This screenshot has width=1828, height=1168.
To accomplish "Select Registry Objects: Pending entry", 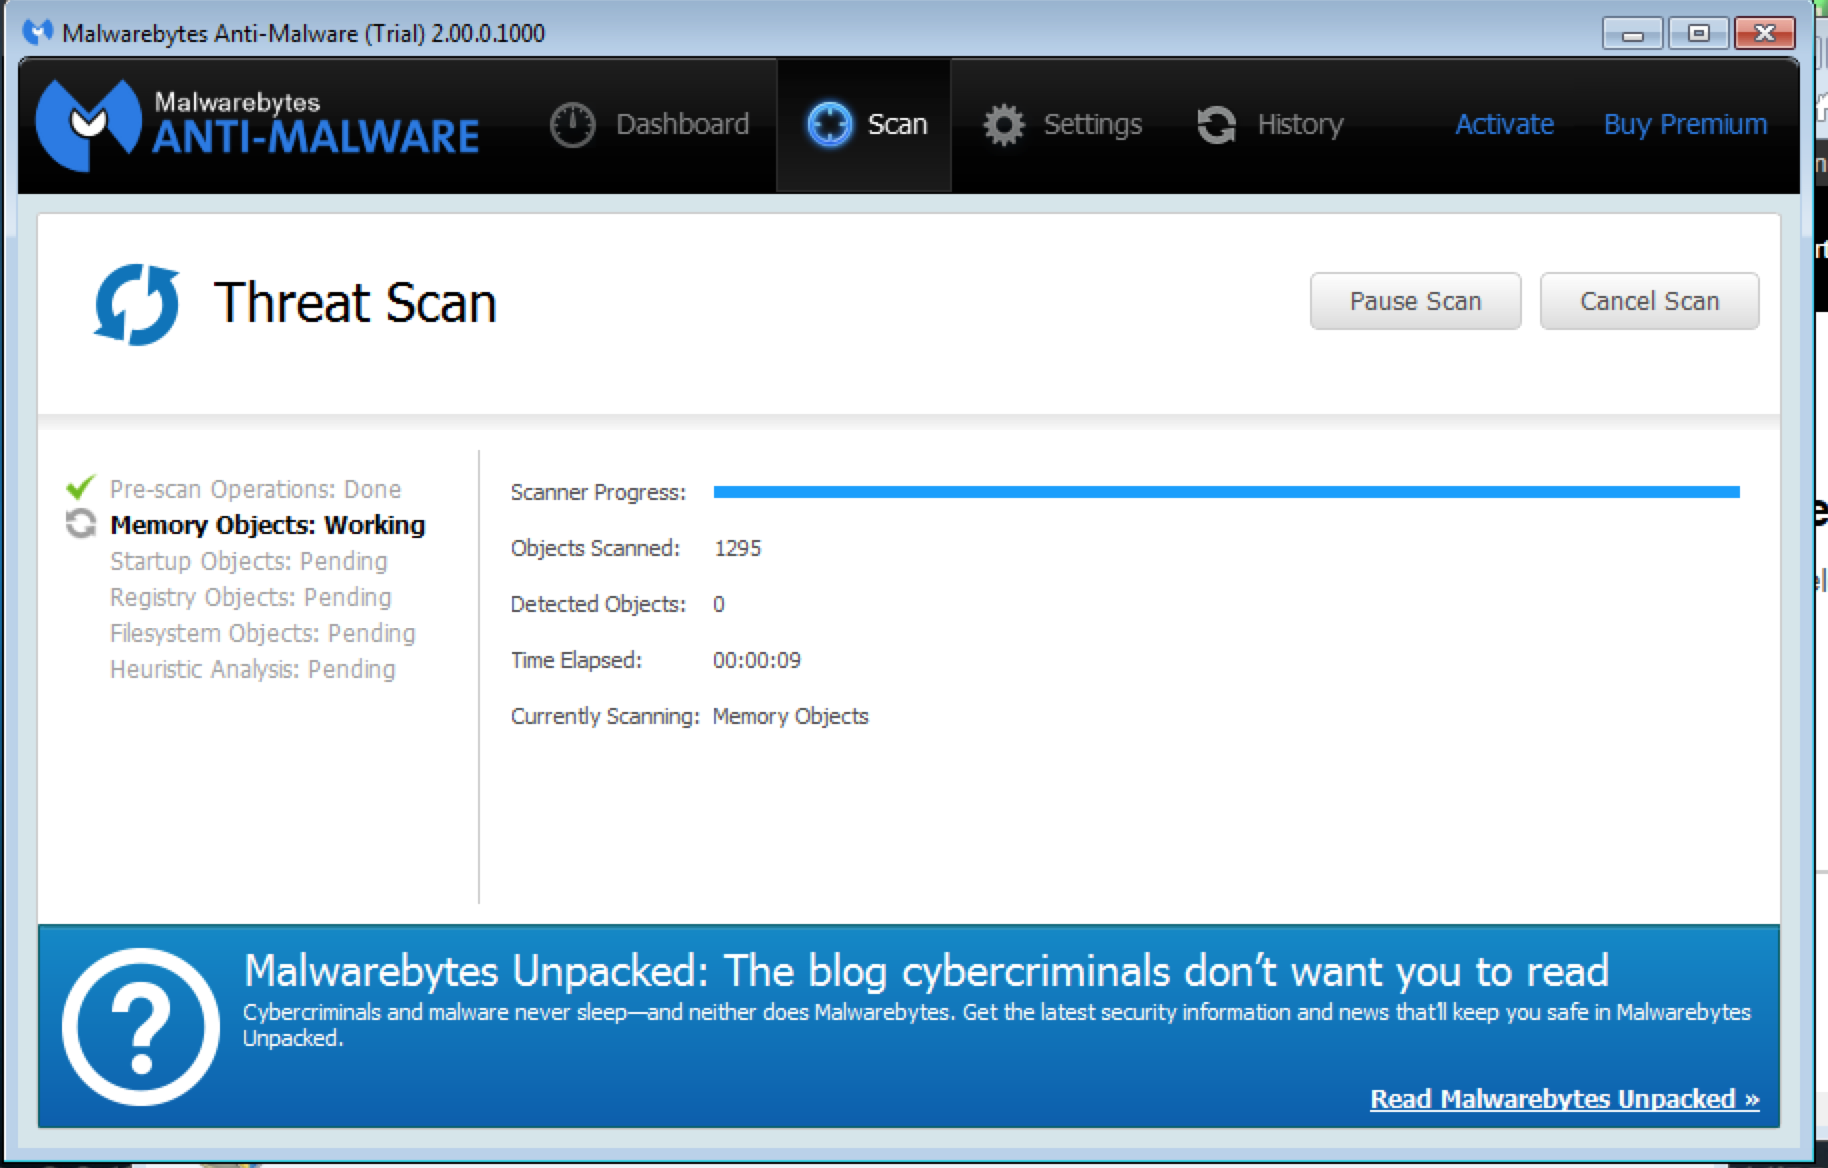I will tap(250, 597).
